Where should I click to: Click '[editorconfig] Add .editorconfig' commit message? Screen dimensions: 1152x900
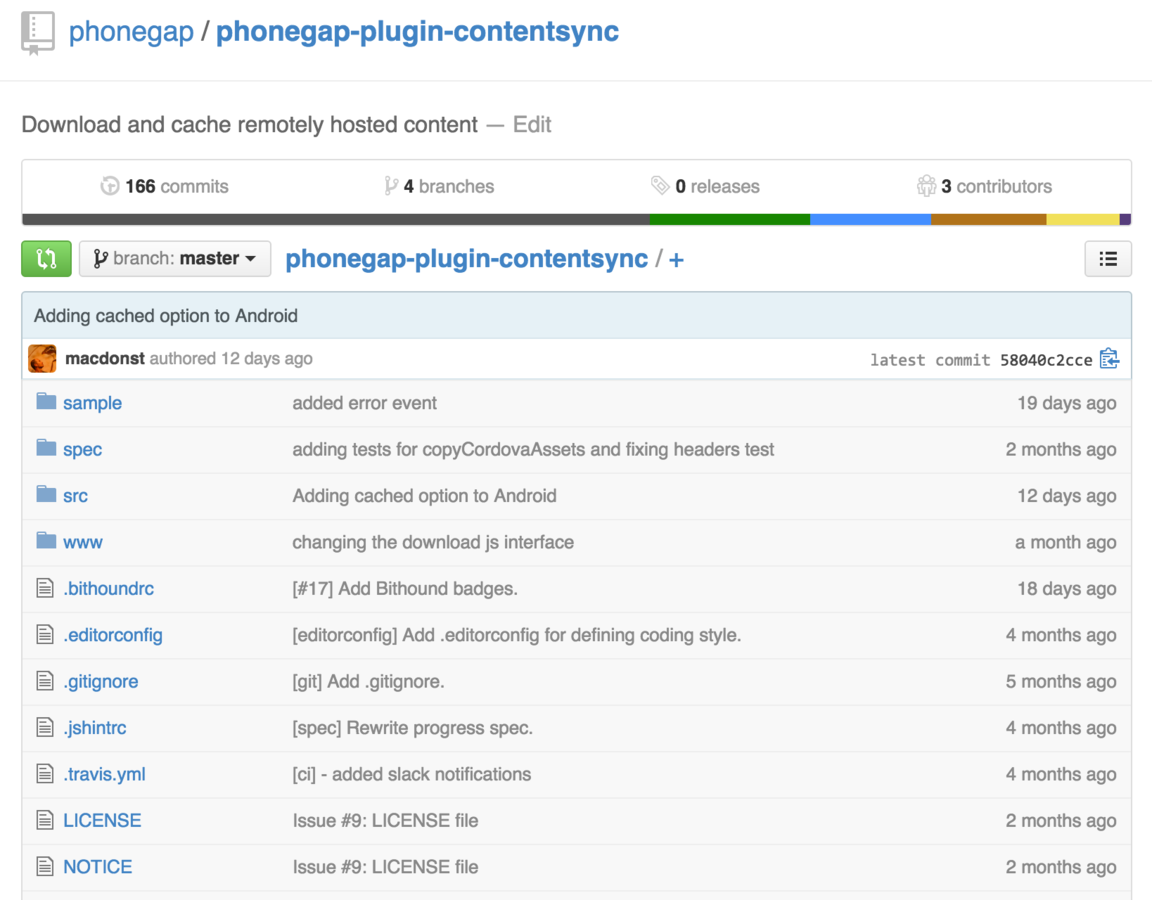pos(516,634)
